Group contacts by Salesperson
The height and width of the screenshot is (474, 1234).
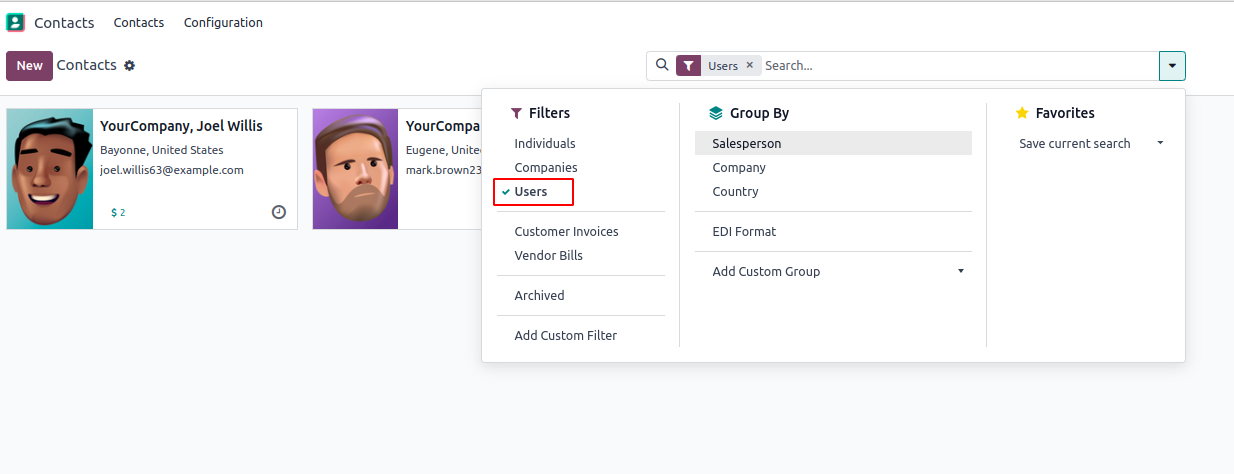[x=747, y=144]
